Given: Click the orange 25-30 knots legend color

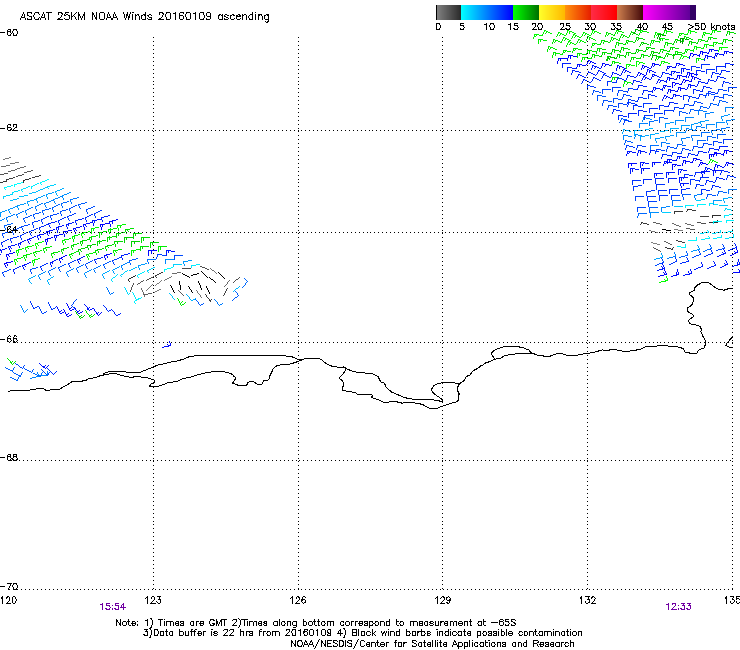Looking at the screenshot, I should 578,12.
